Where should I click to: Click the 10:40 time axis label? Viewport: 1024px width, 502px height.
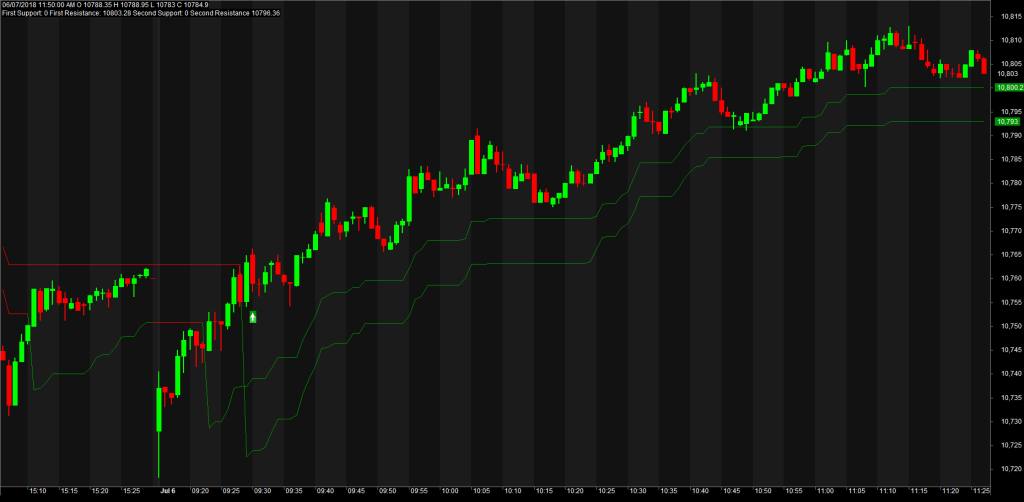click(x=701, y=490)
